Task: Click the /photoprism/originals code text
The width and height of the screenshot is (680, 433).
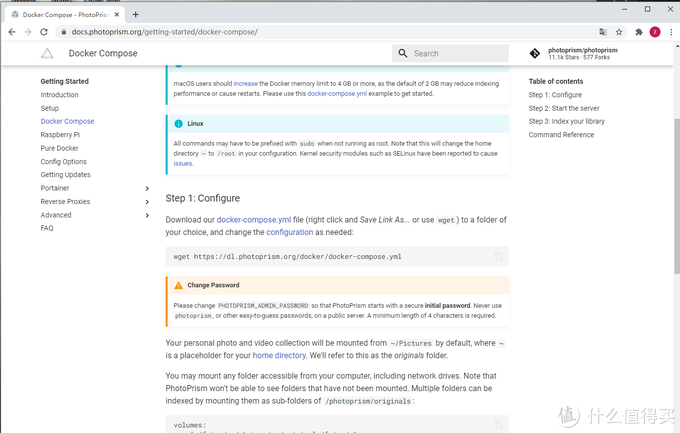Action: click(368, 401)
